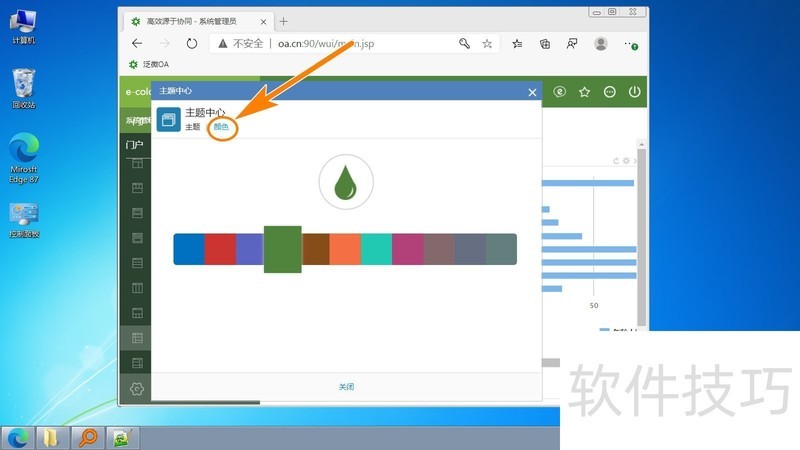Open the green image app in taskbar
Viewport: 800px width, 450px height.
[x=122, y=438]
